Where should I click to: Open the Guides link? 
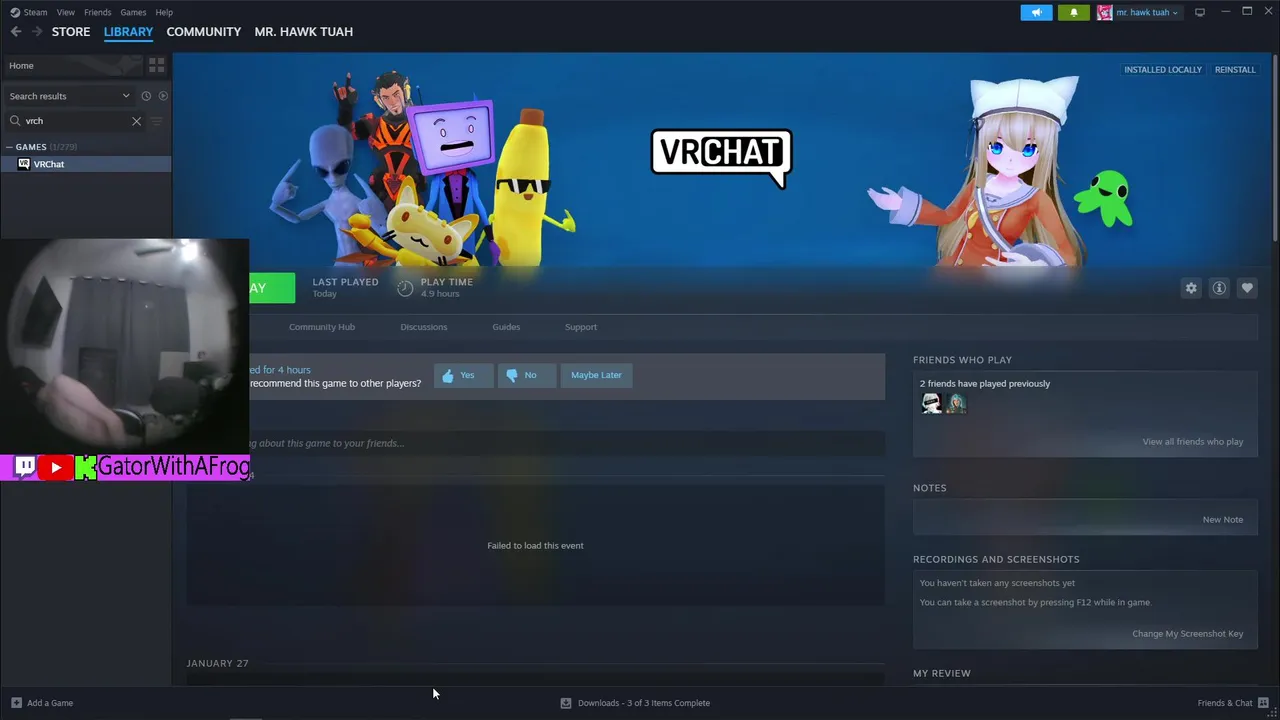506,327
